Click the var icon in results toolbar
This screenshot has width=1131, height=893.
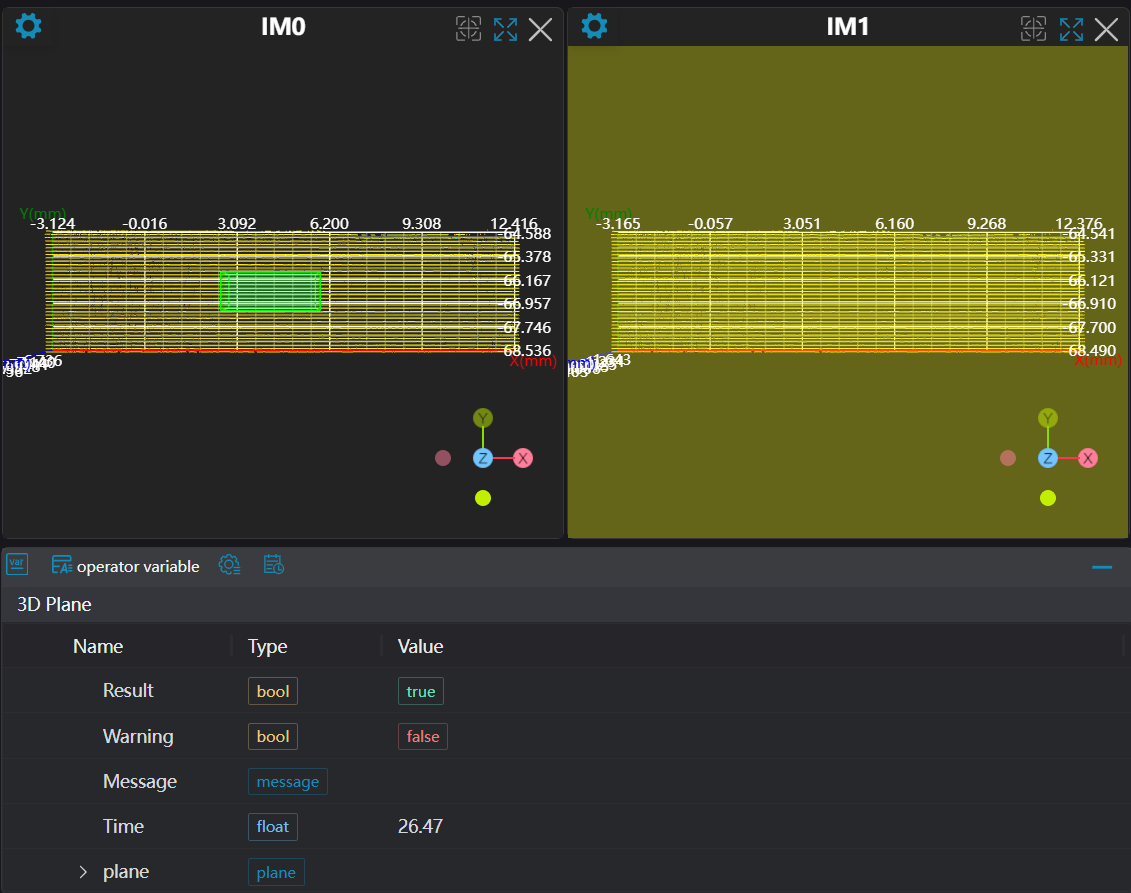(x=17, y=564)
